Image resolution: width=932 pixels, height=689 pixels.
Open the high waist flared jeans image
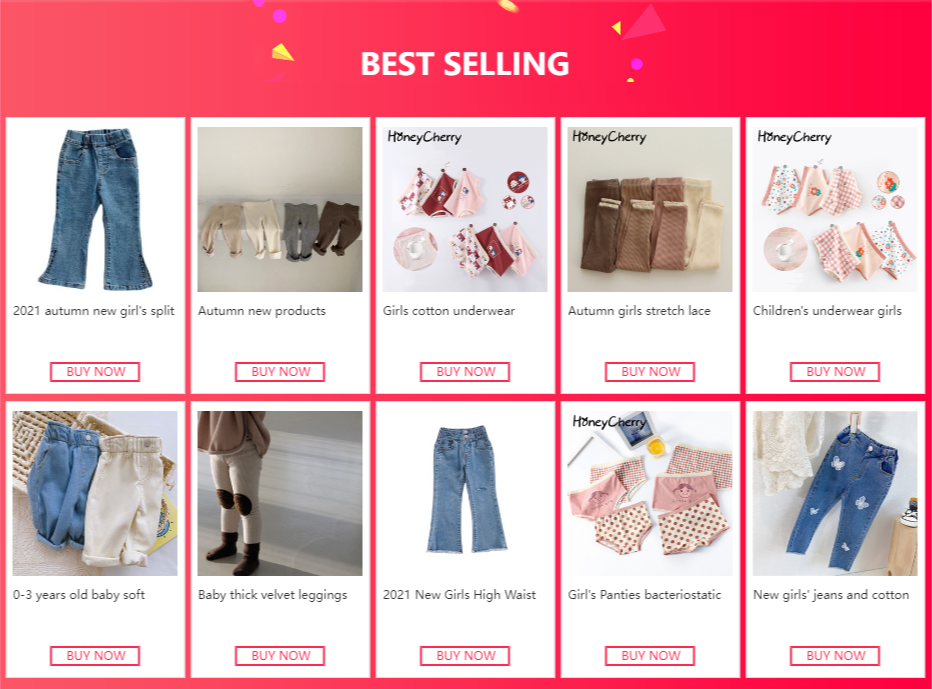pos(465,493)
